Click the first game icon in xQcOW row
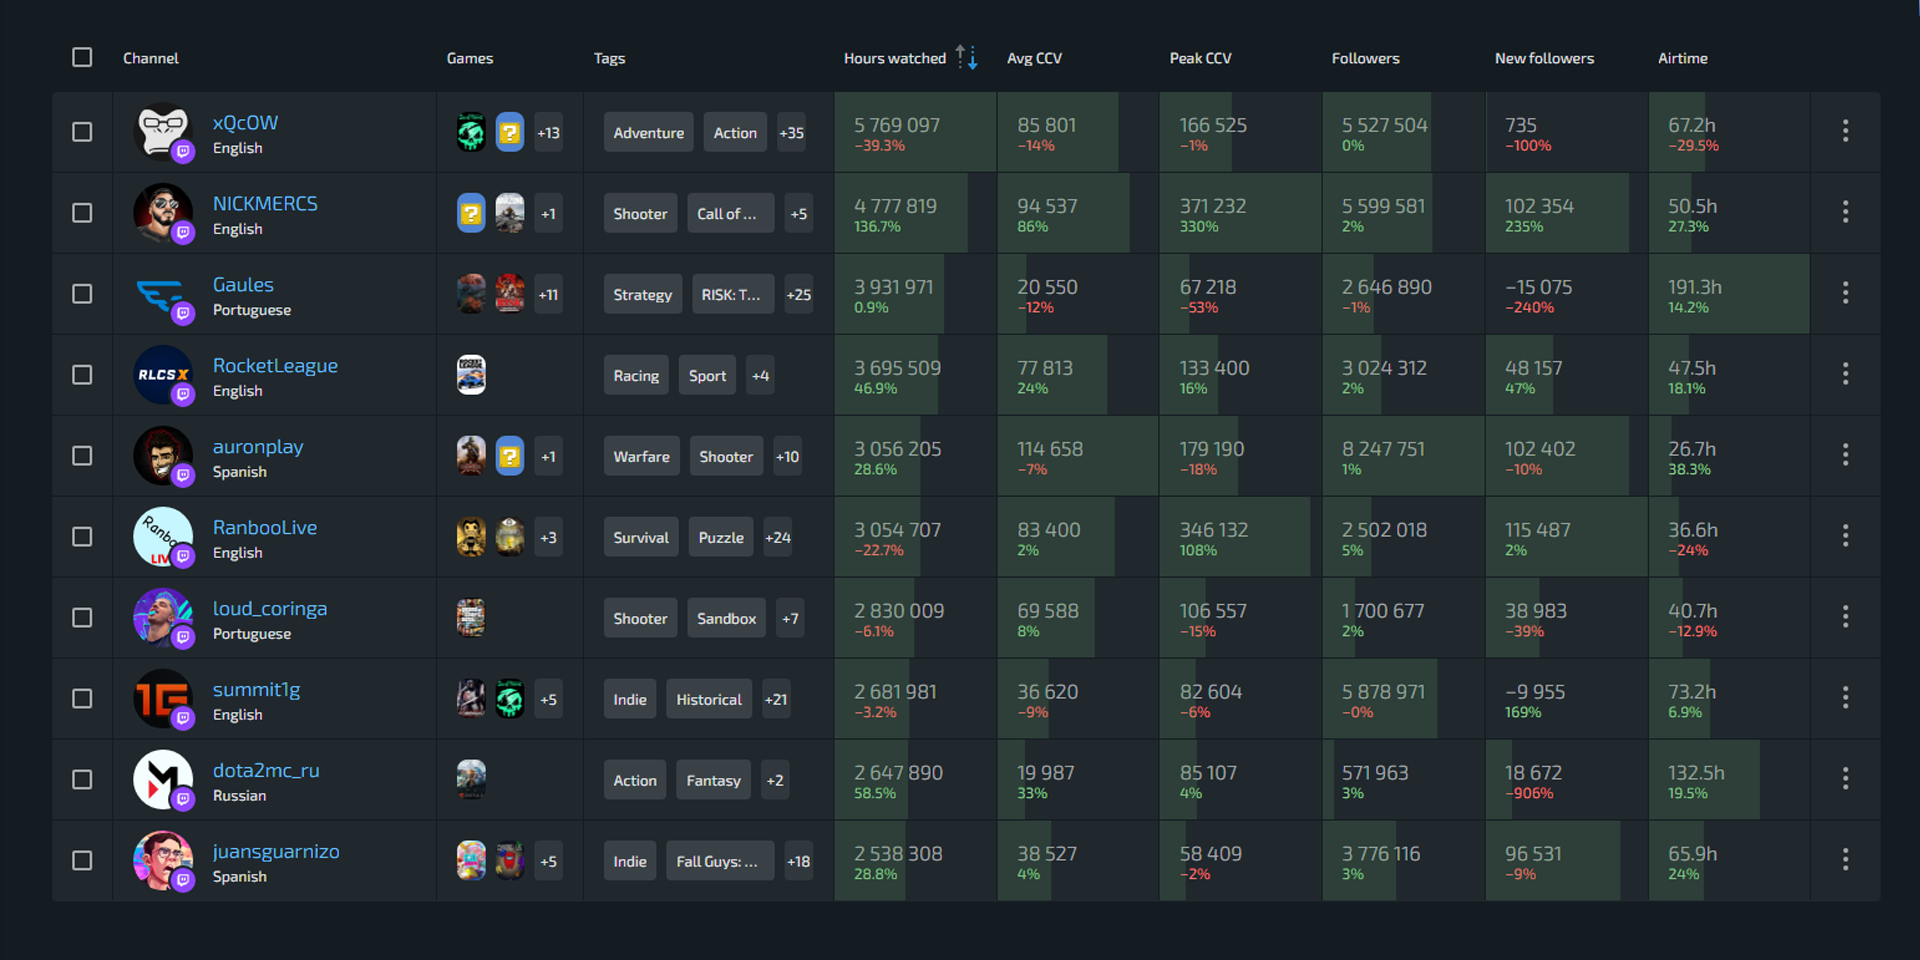 (x=471, y=132)
